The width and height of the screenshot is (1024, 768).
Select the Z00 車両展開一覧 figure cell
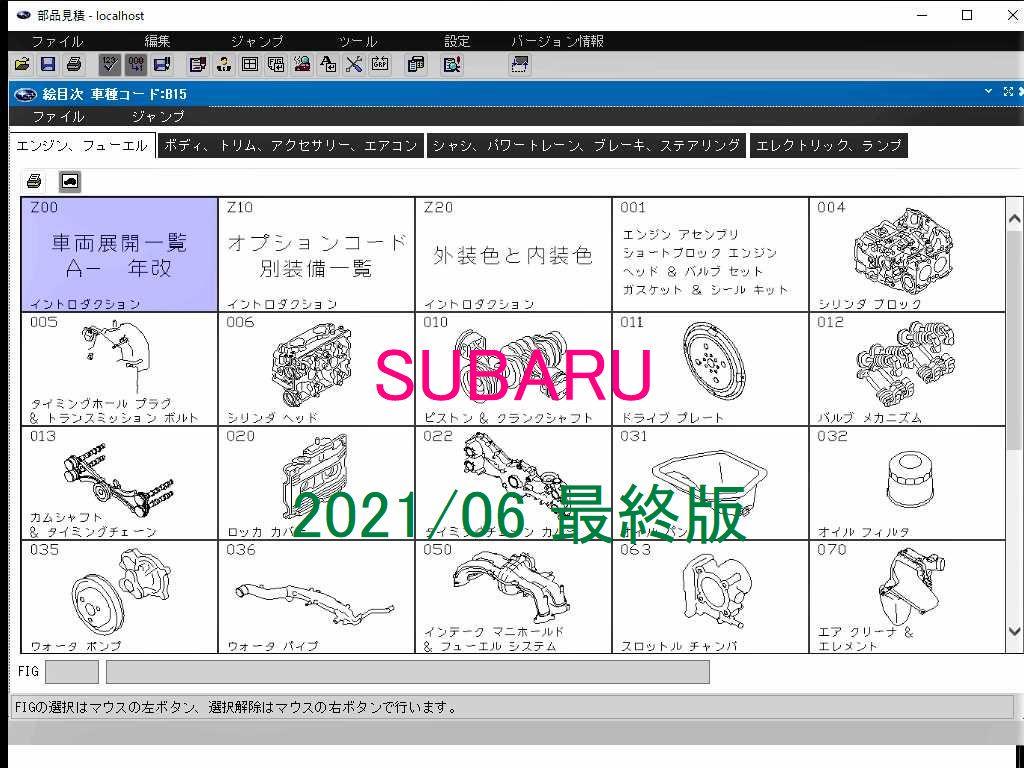click(x=118, y=255)
